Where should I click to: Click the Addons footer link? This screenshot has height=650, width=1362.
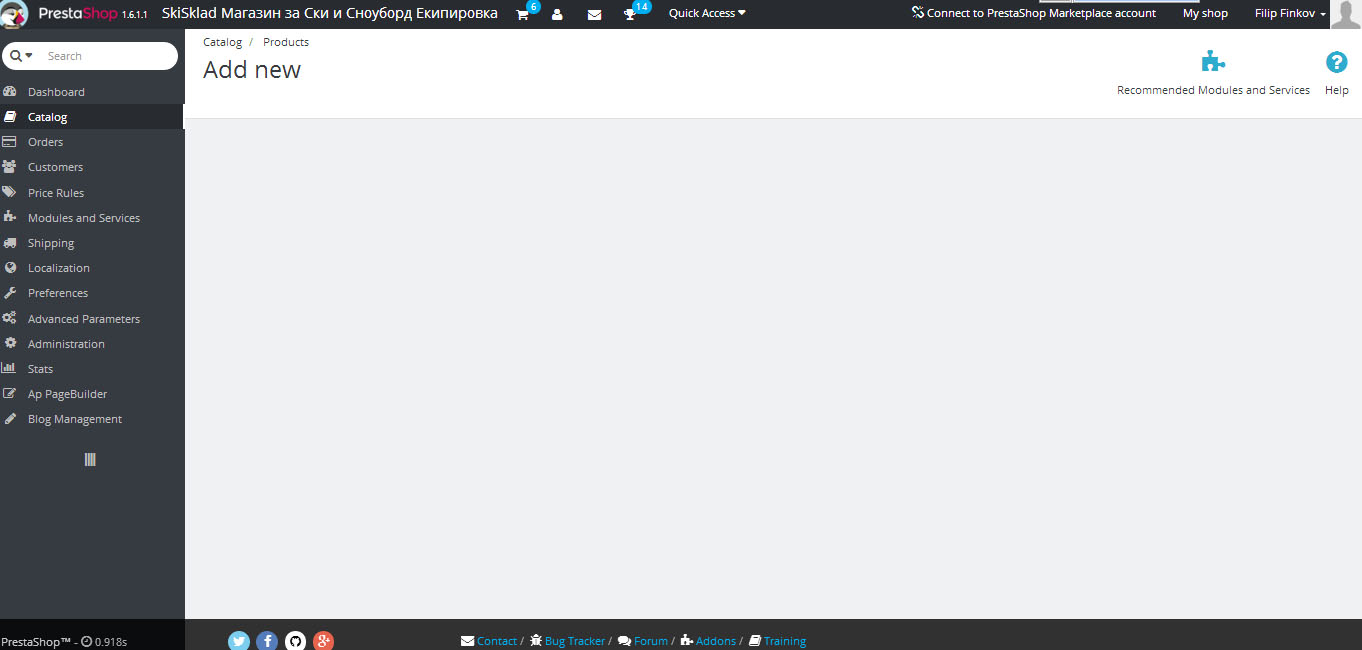click(x=716, y=641)
